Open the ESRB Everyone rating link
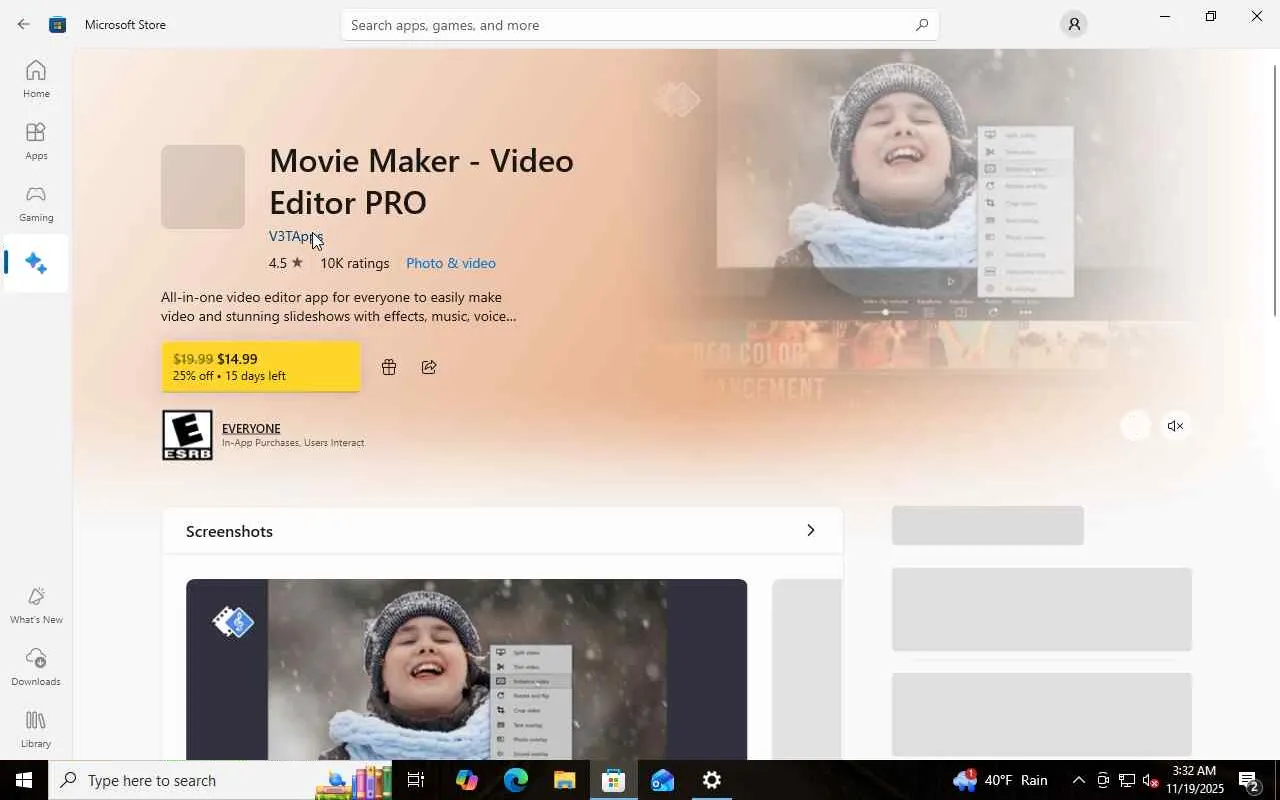This screenshot has height=800, width=1280. pyautogui.click(x=251, y=428)
